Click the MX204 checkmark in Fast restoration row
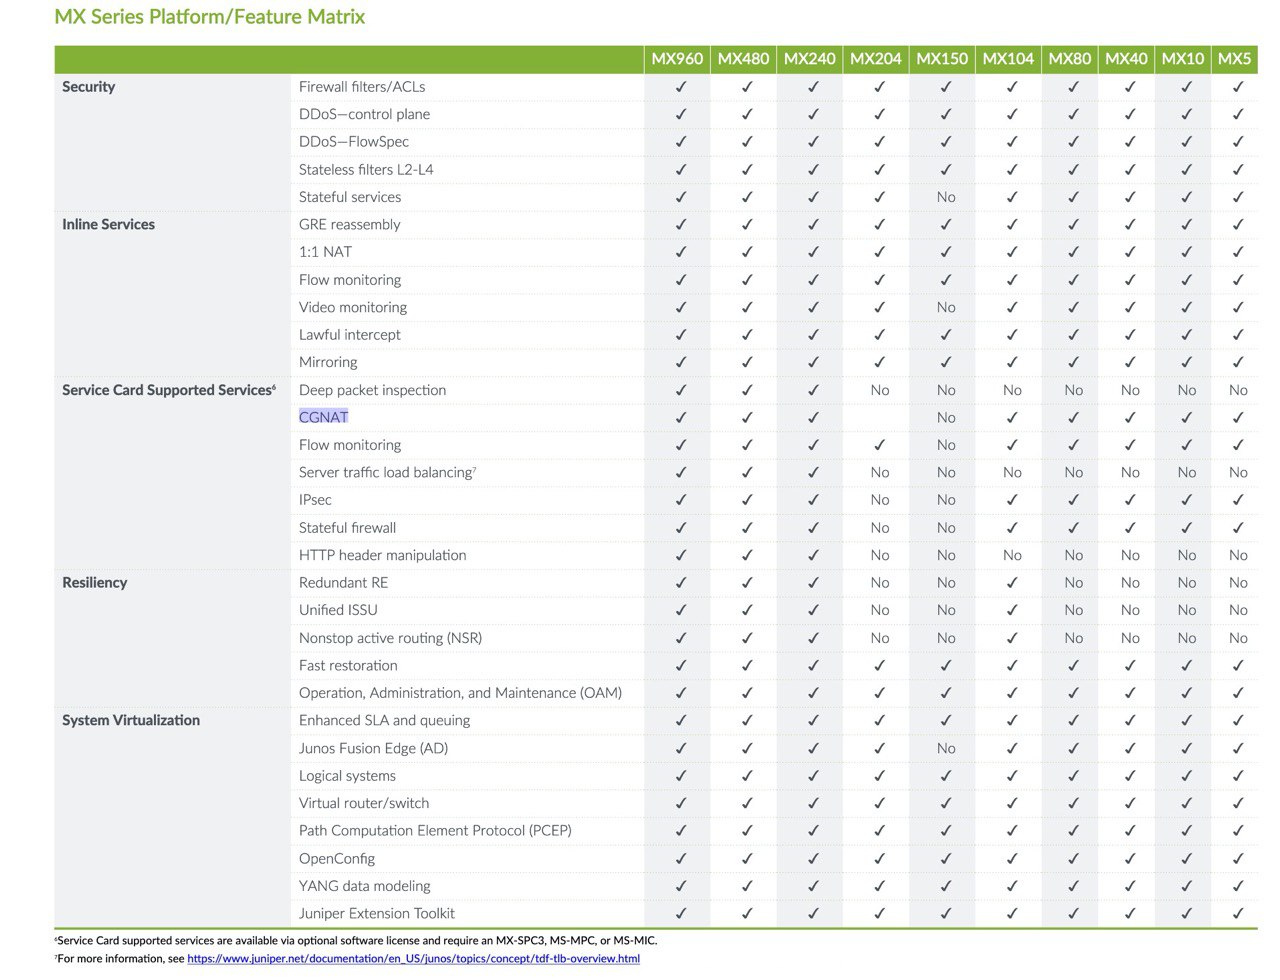1280x980 pixels. [880, 665]
